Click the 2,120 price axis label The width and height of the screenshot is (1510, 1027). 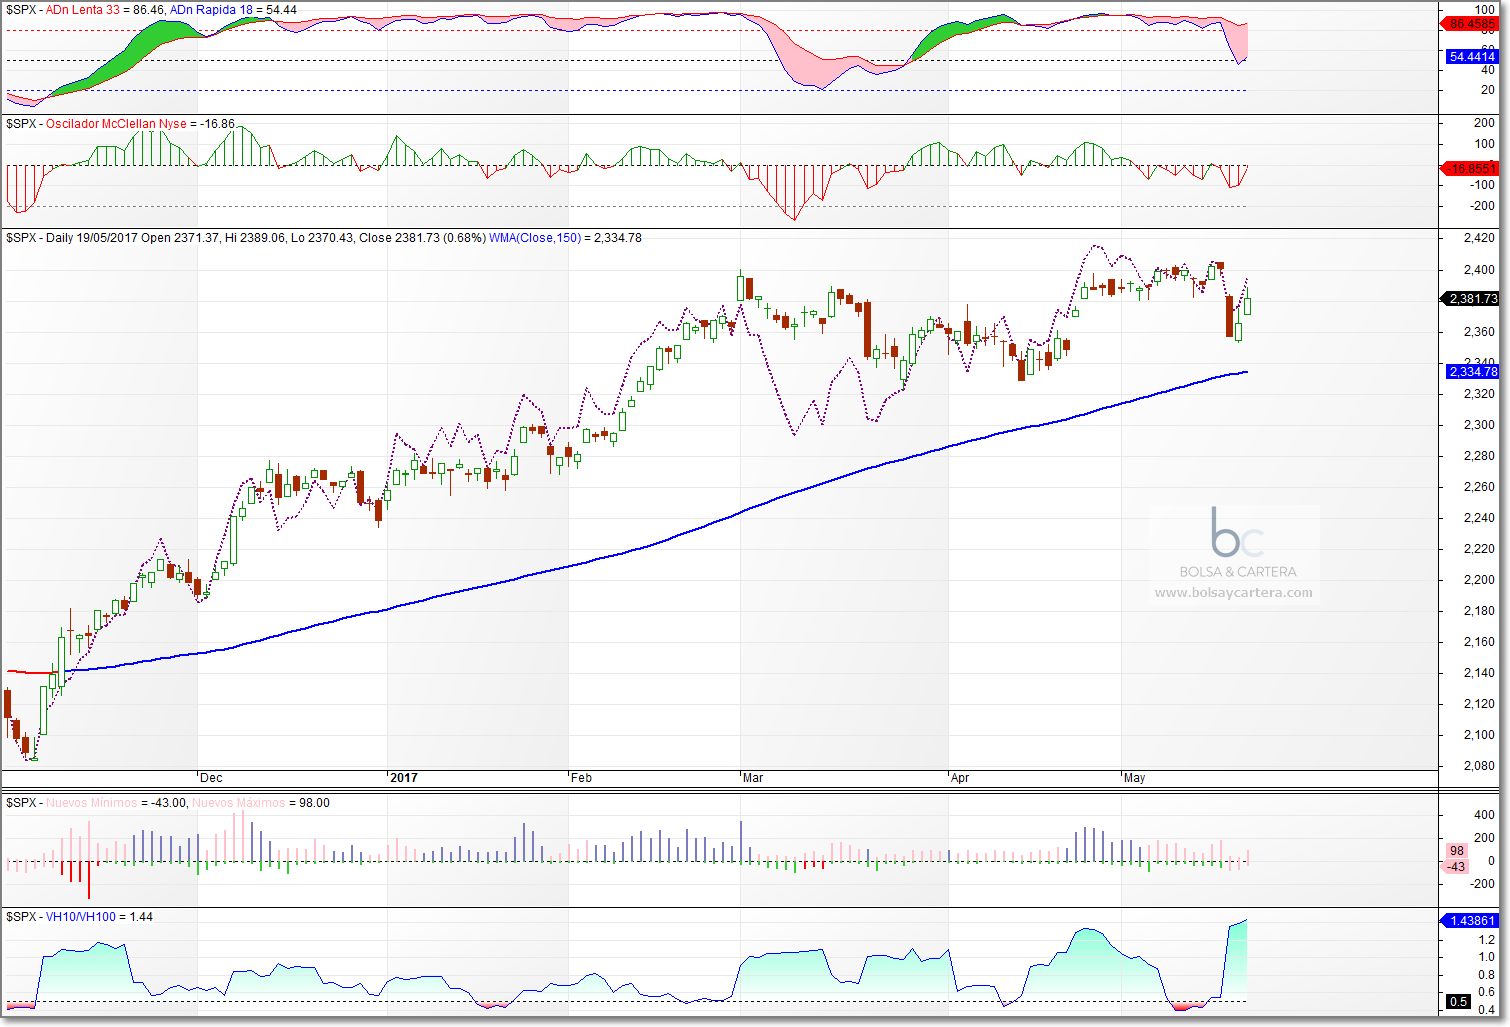[x=1479, y=704]
